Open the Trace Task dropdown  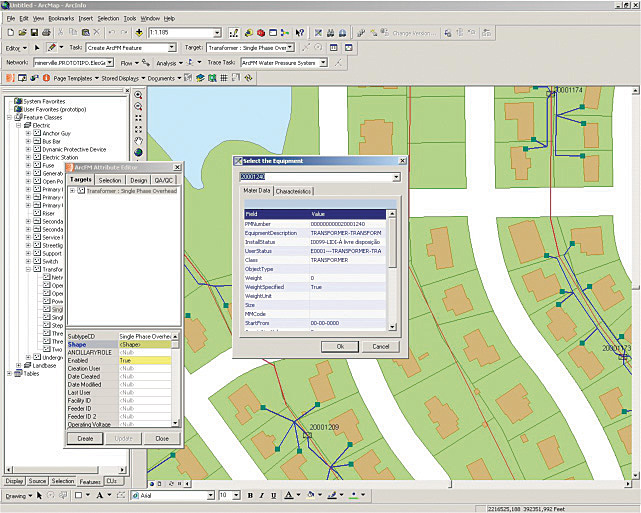click(323, 62)
